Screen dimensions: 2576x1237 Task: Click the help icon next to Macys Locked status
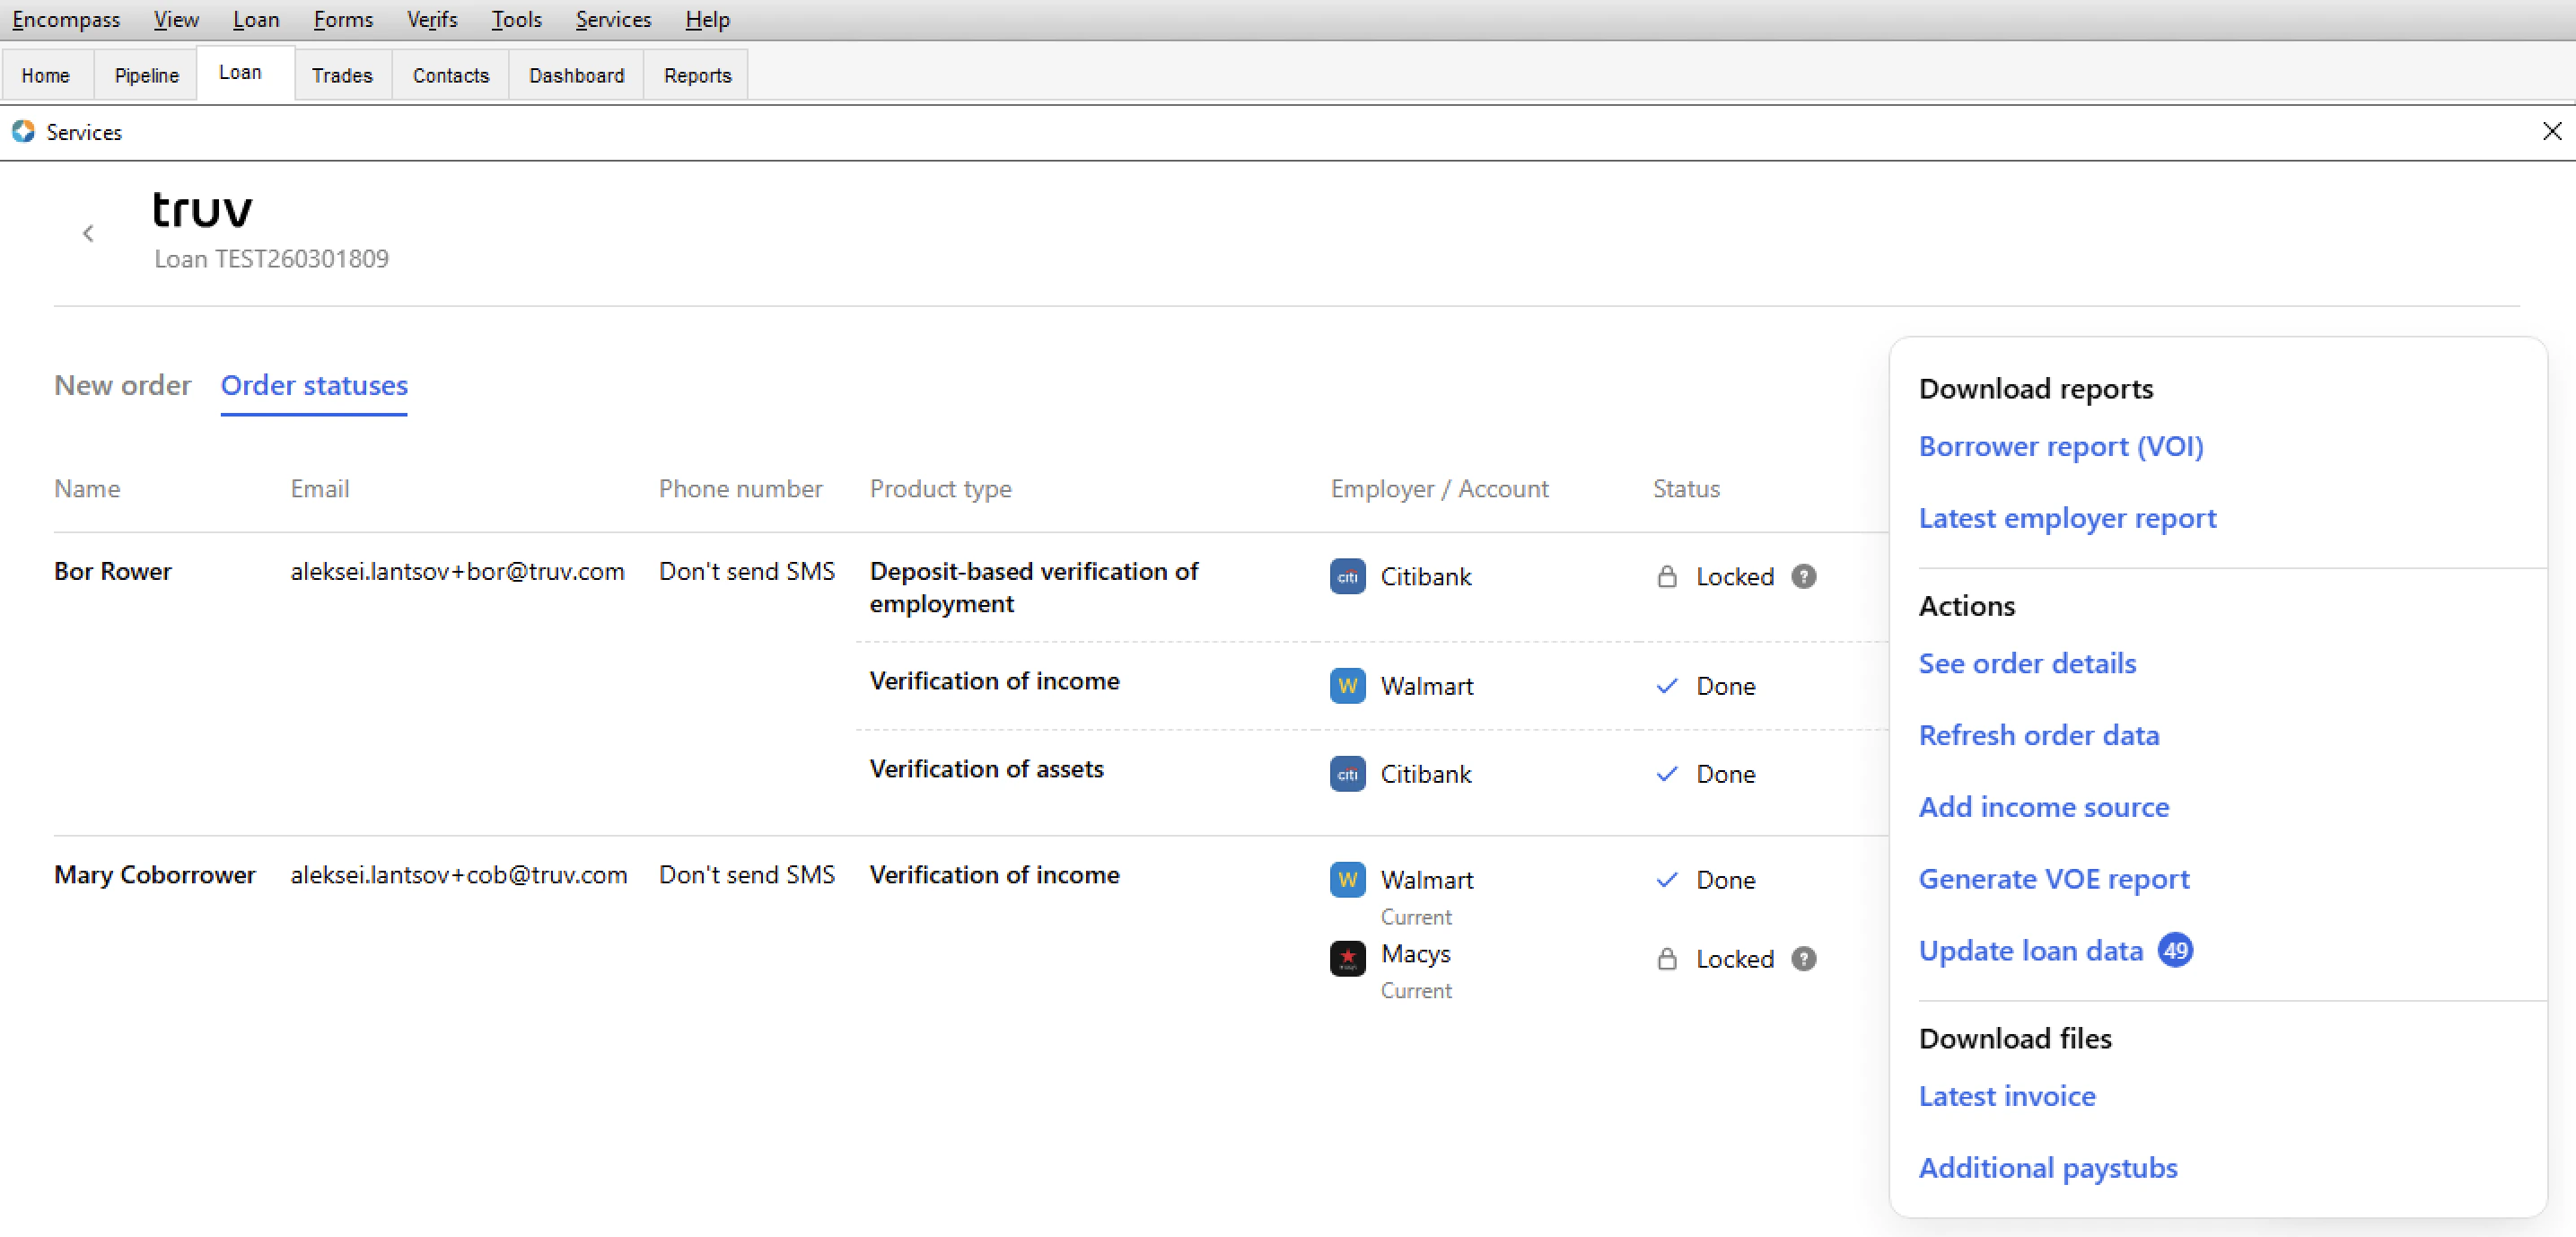(1804, 958)
